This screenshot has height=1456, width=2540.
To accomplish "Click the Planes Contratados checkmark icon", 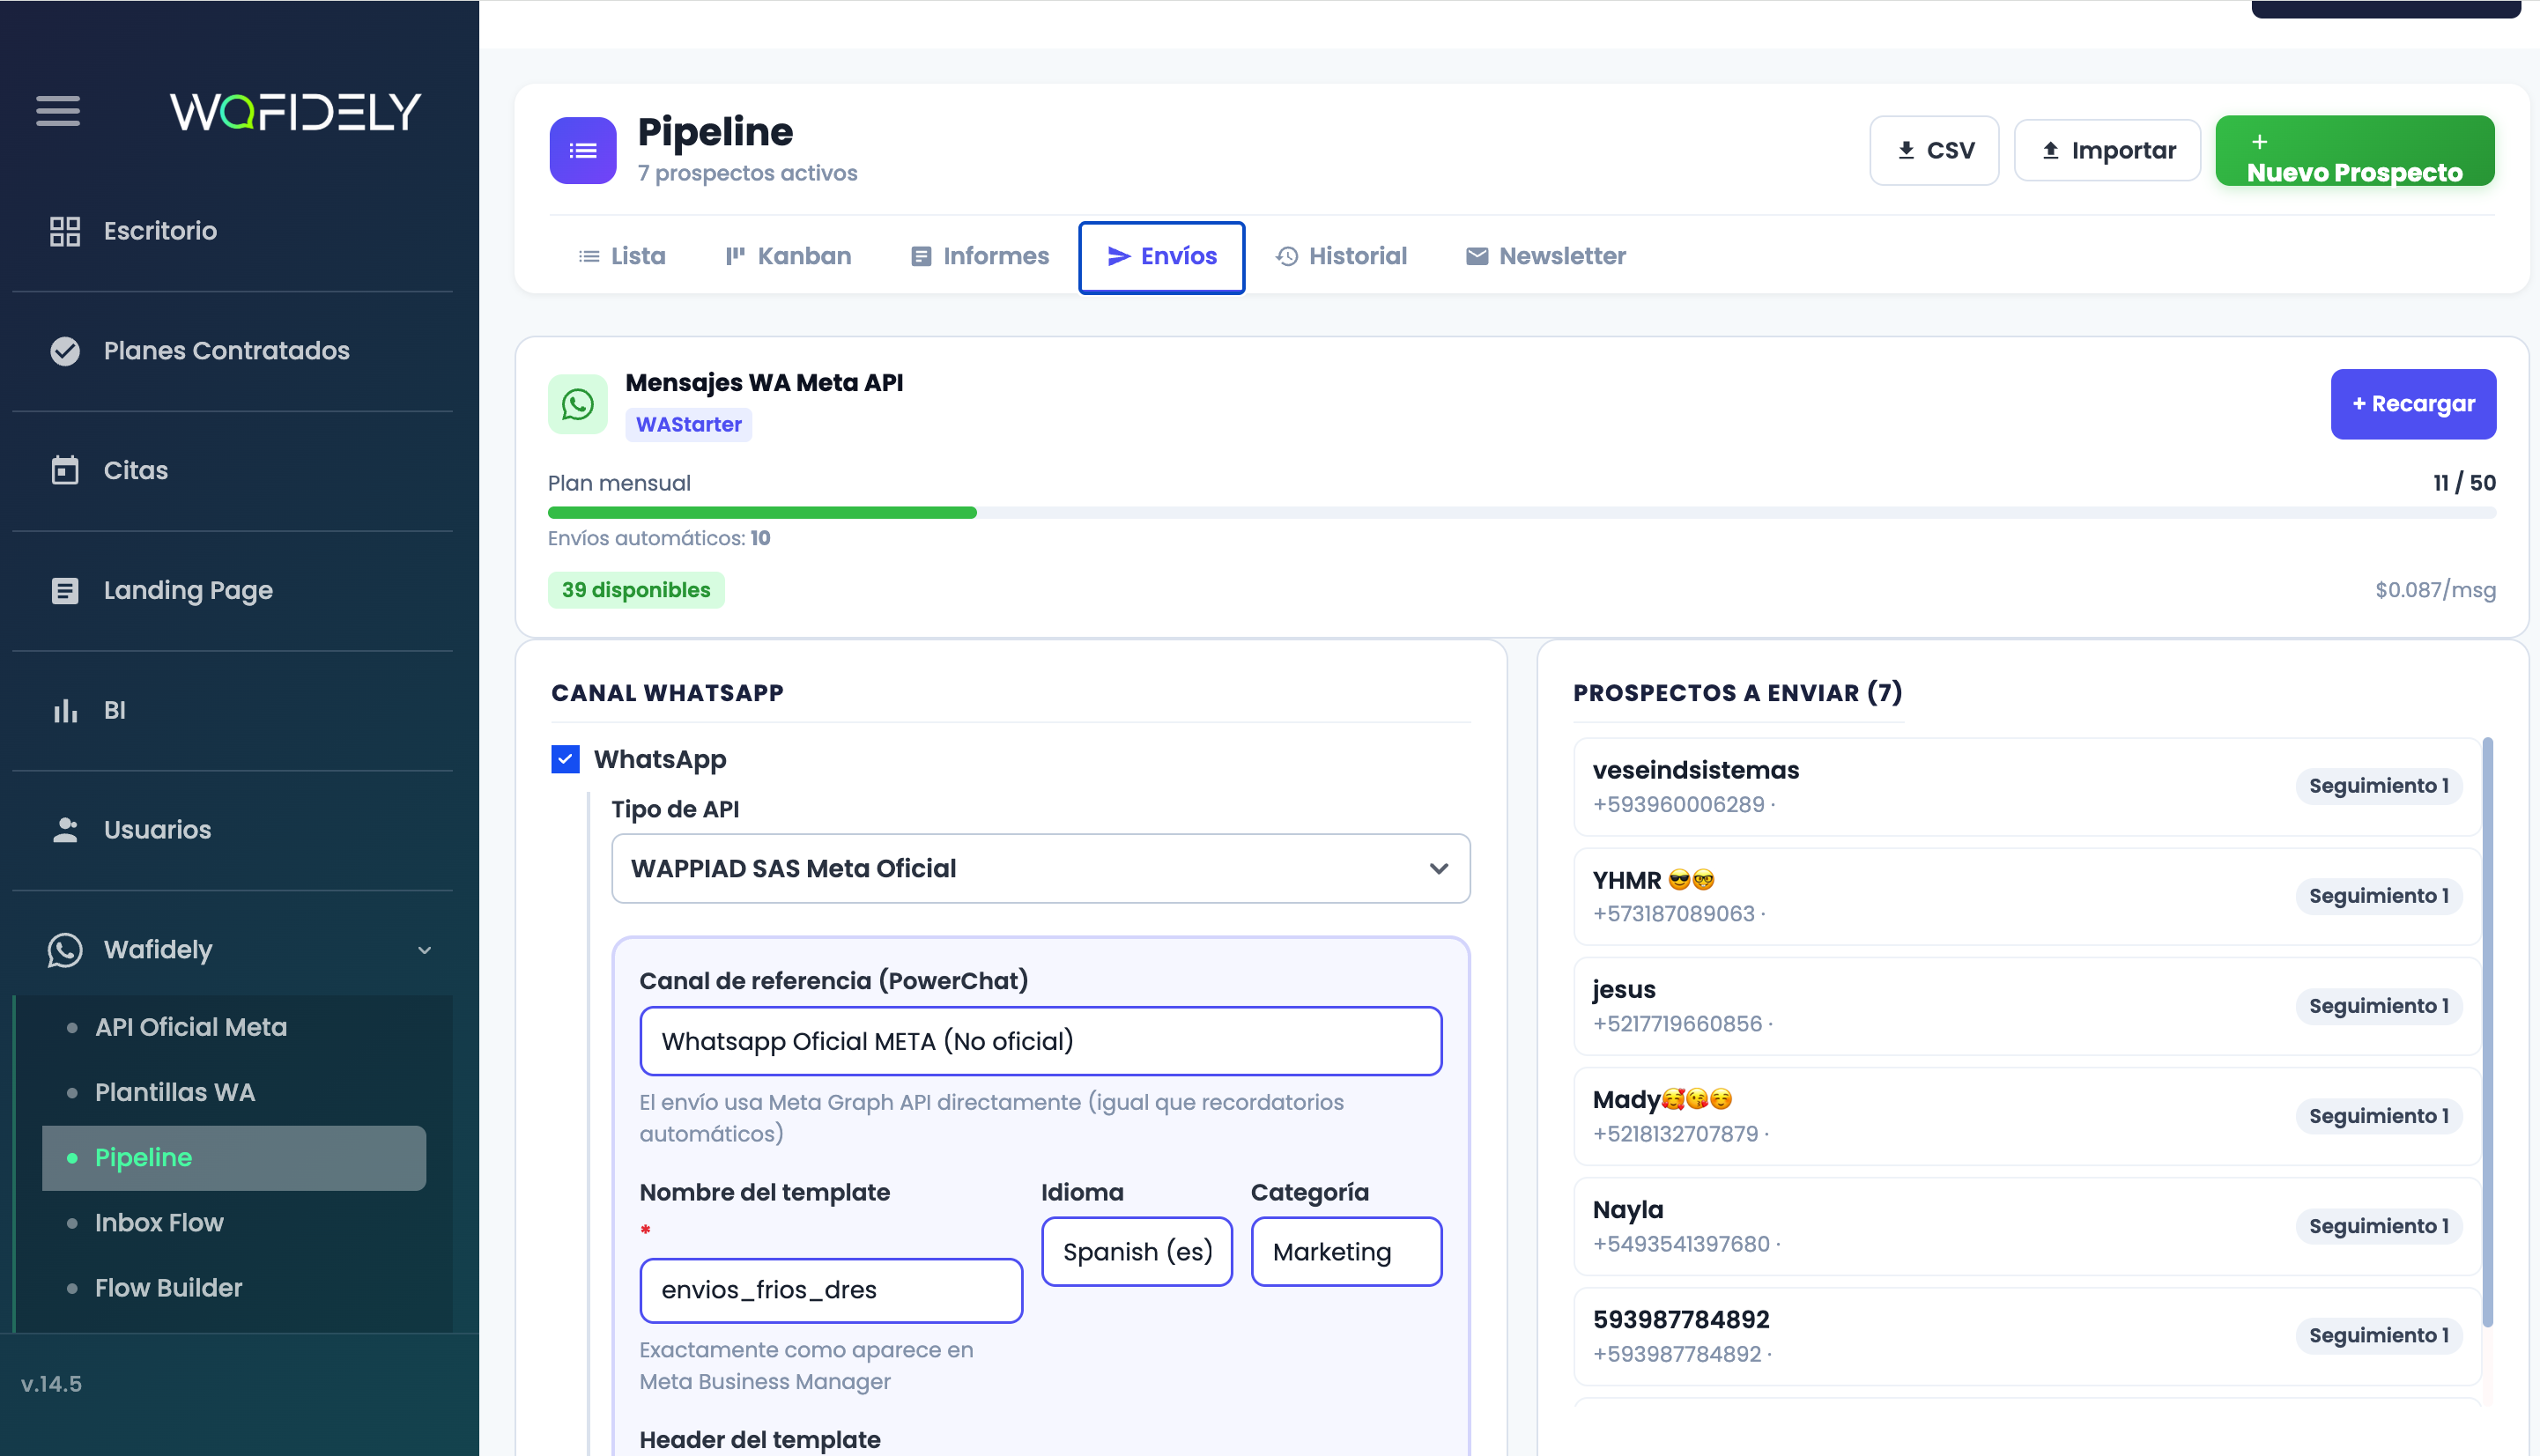I will pyautogui.click(x=65, y=351).
